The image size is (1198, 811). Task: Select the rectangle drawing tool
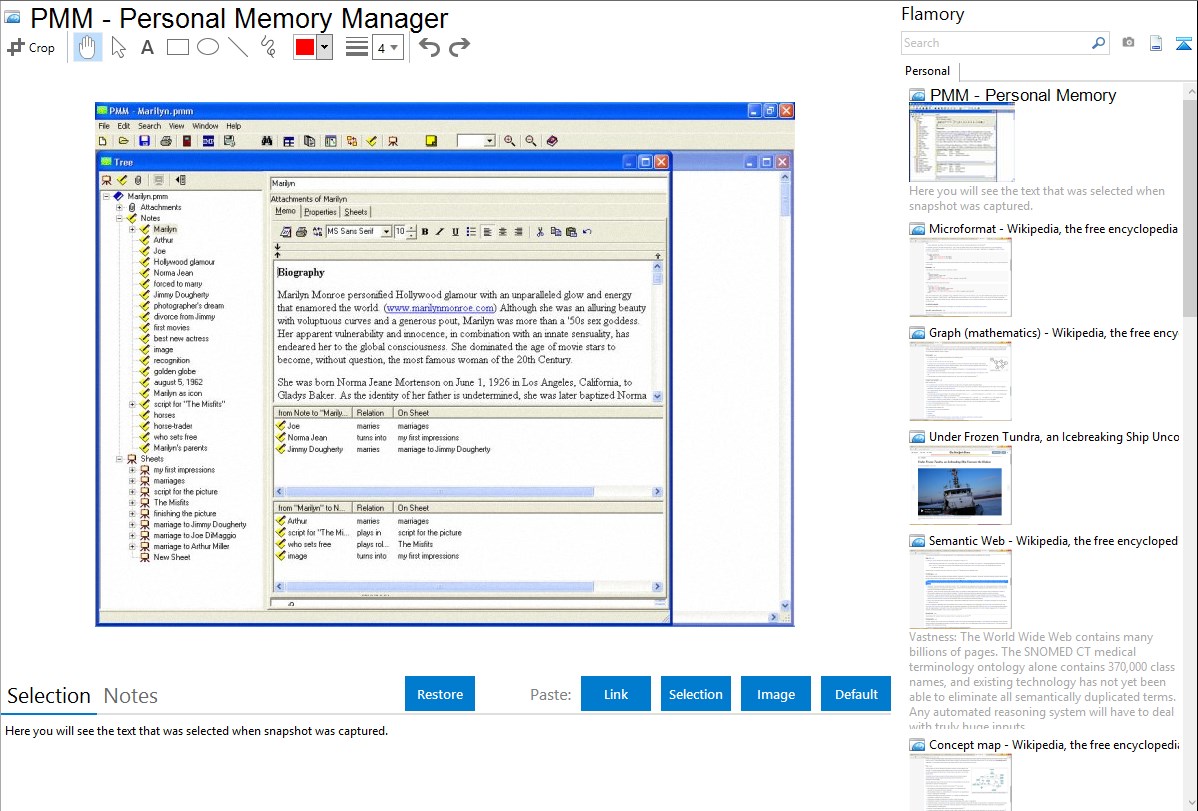click(x=177, y=47)
